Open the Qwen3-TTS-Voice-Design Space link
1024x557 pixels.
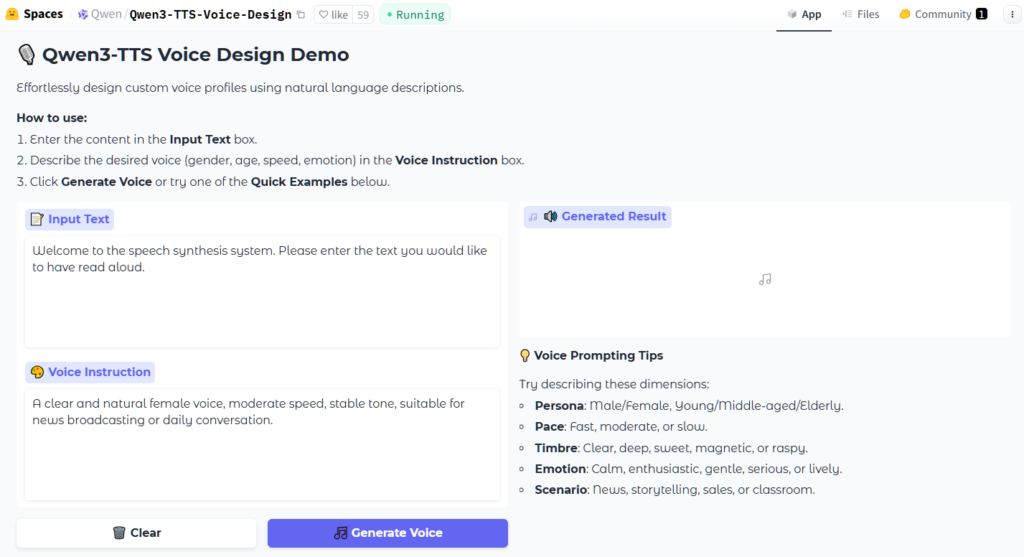(210, 15)
